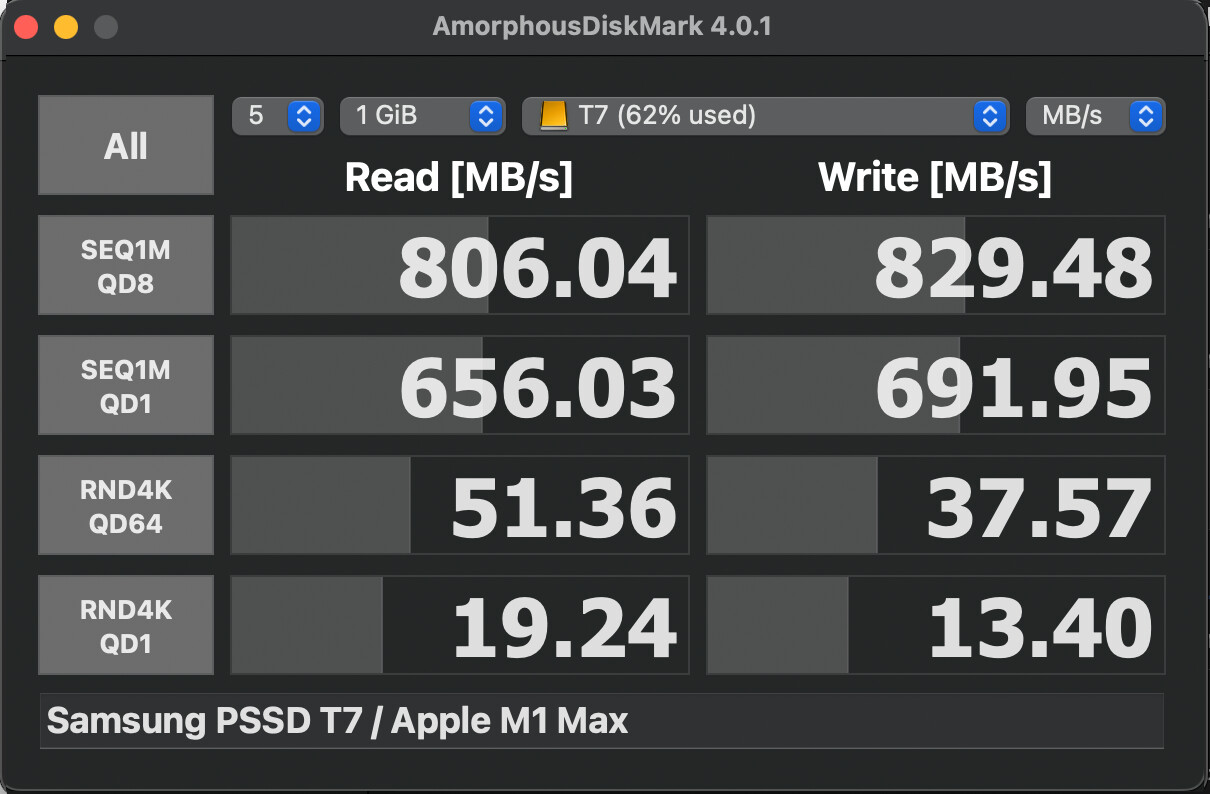The height and width of the screenshot is (794, 1210).
Task: Click the All benchmark button
Action: (x=126, y=145)
